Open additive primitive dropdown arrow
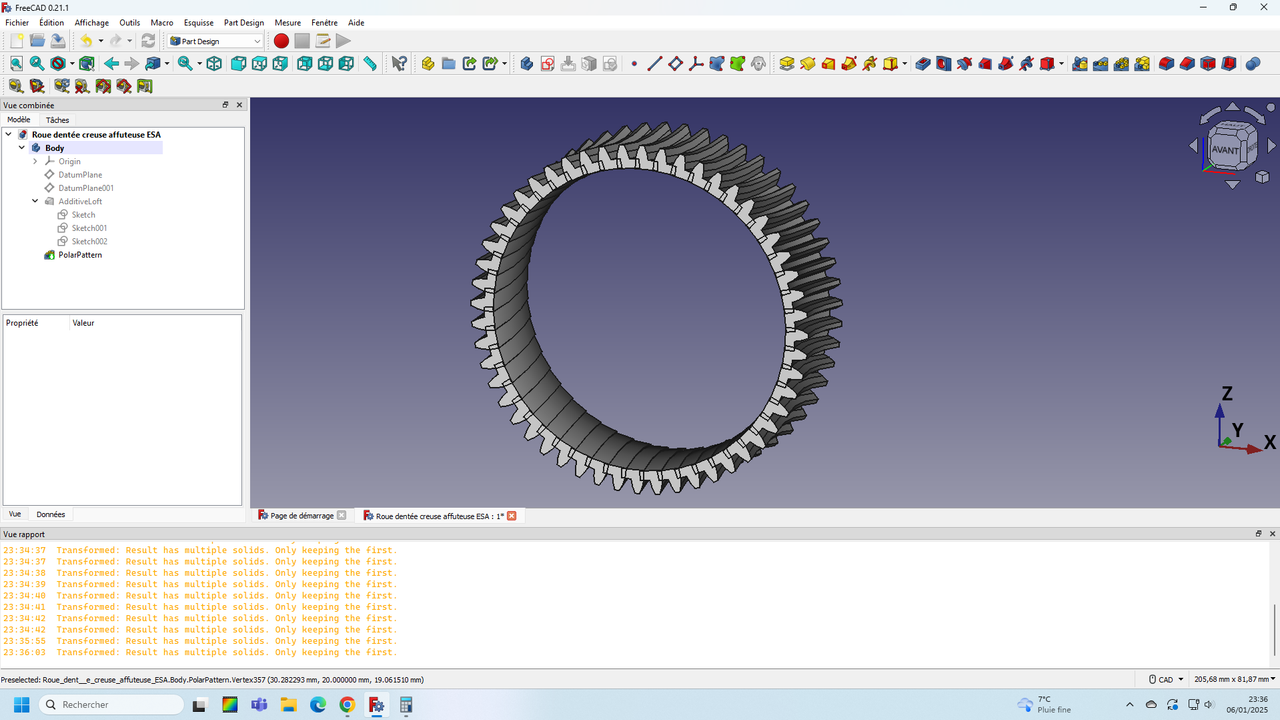Viewport: 1280px width, 720px height. tap(905, 63)
